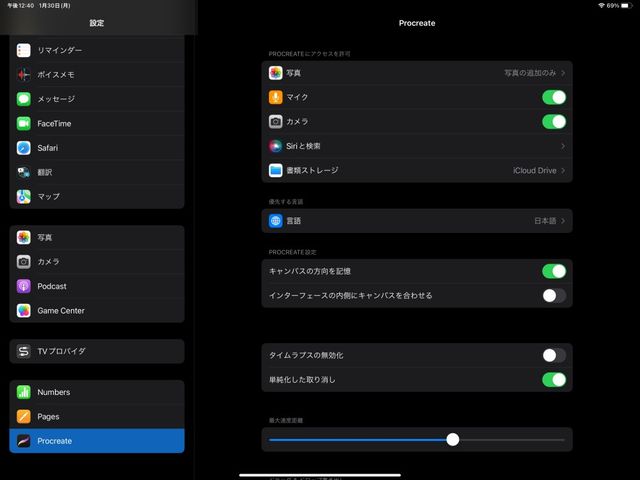640x480 pixels.
Task: Click the 1月30日(月) date in status bar
Action: click(55, 6)
